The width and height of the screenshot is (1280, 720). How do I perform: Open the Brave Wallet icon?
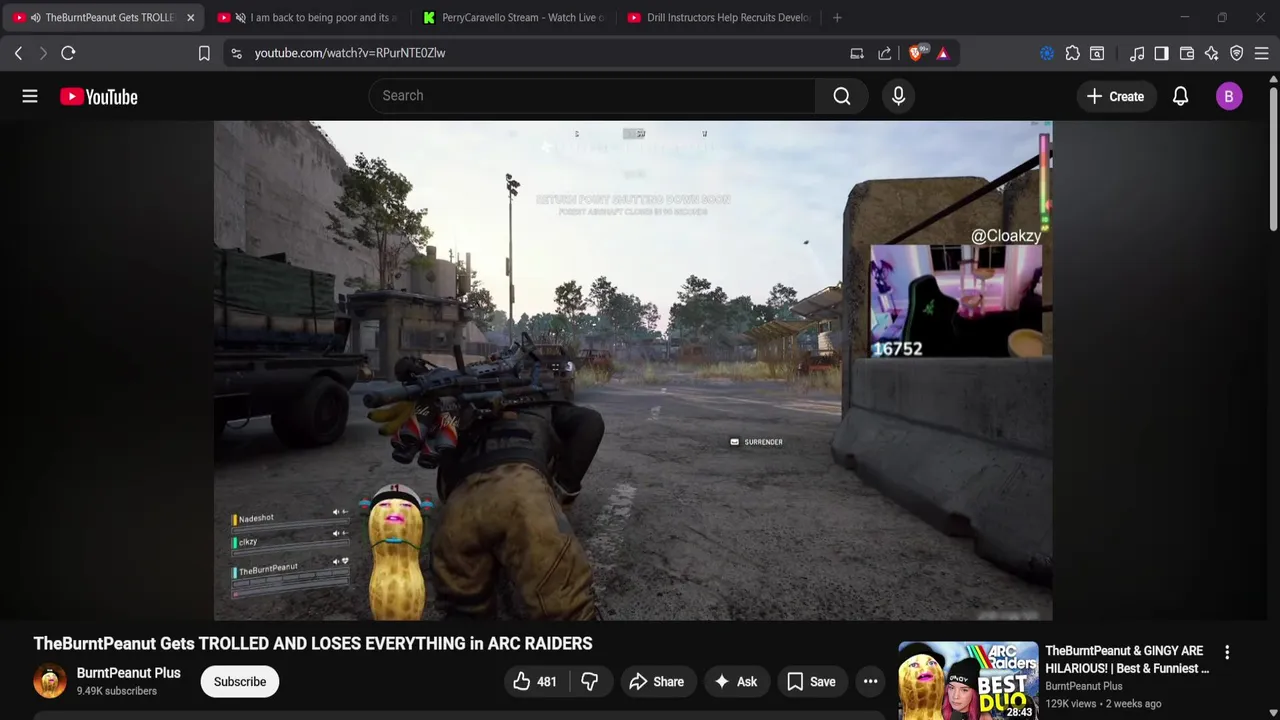click(x=1187, y=53)
